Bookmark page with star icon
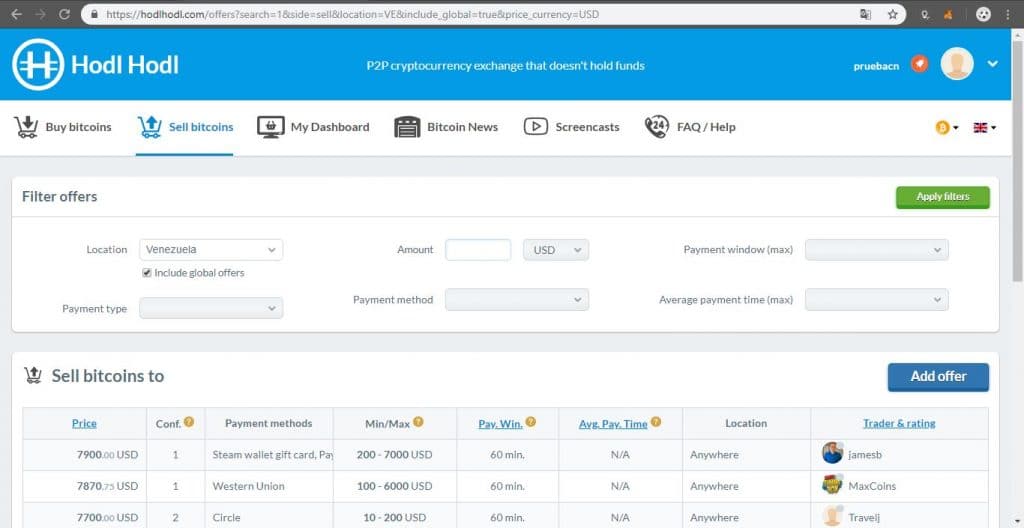Image resolution: width=1024 pixels, height=528 pixels. click(893, 14)
